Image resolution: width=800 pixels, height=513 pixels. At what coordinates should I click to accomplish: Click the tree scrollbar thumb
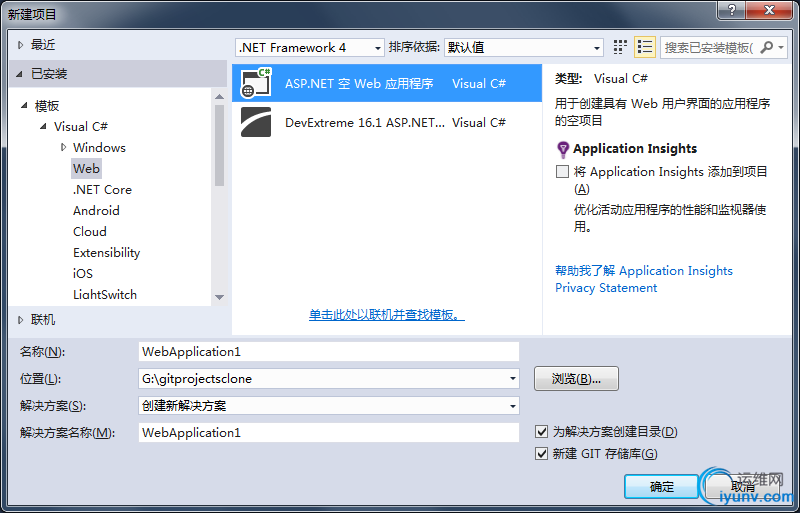click(x=219, y=145)
